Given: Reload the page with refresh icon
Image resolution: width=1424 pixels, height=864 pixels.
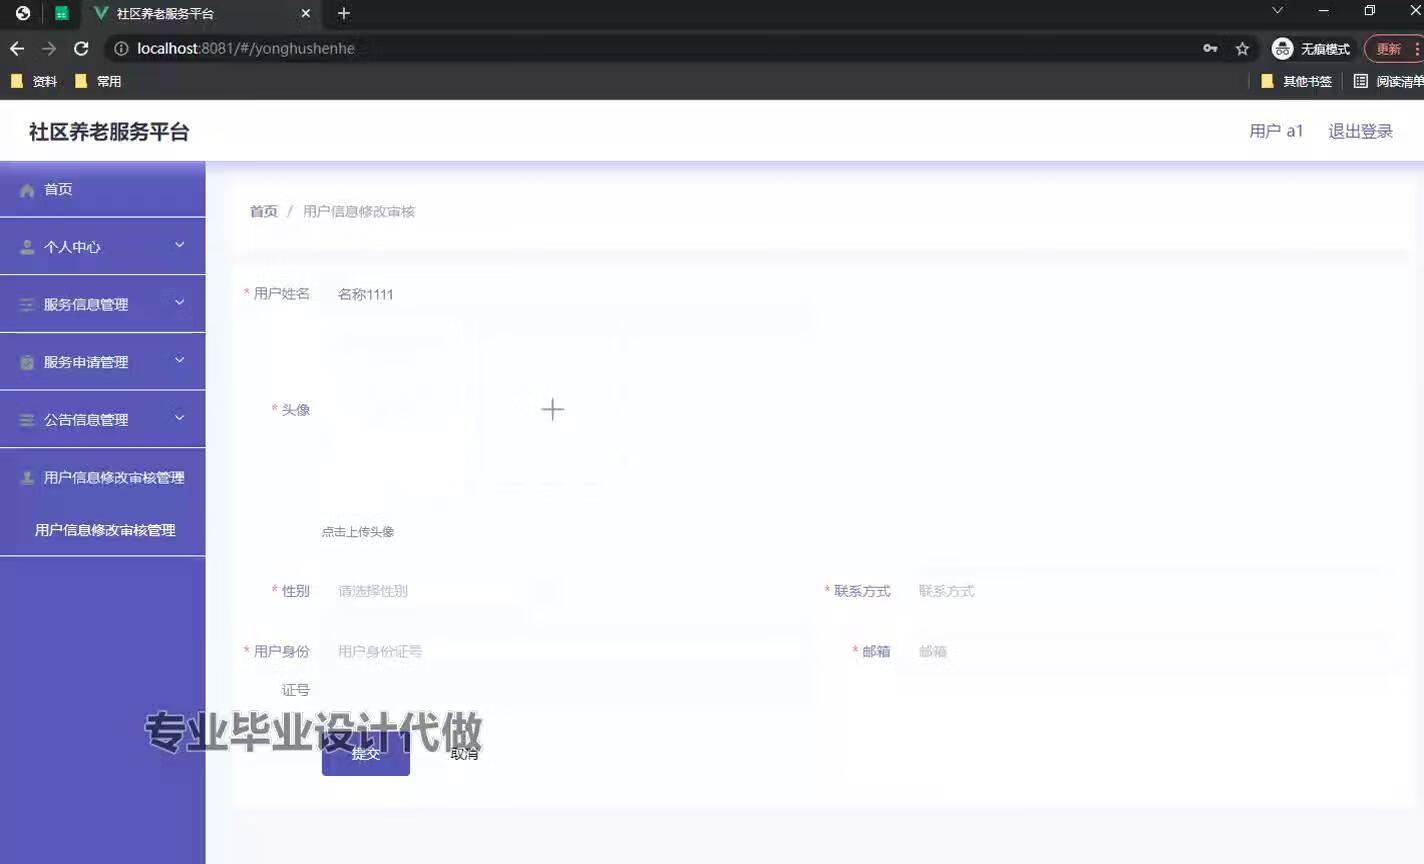Looking at the screenshot, I should click(x=81, y=48).
